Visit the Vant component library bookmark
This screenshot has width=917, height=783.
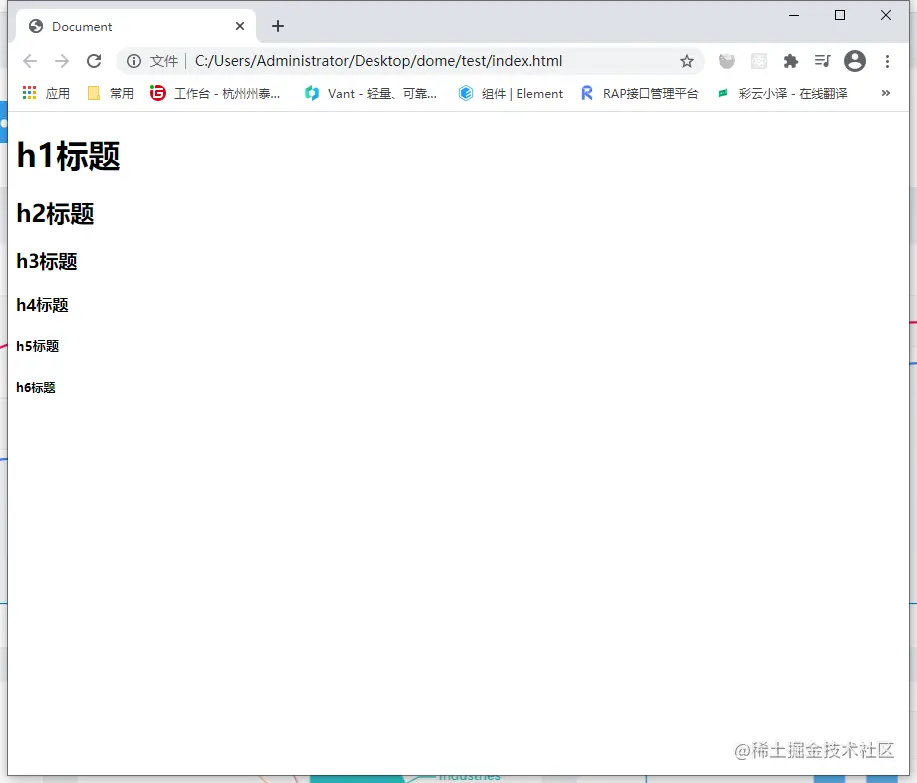click(x=370, y=93)
